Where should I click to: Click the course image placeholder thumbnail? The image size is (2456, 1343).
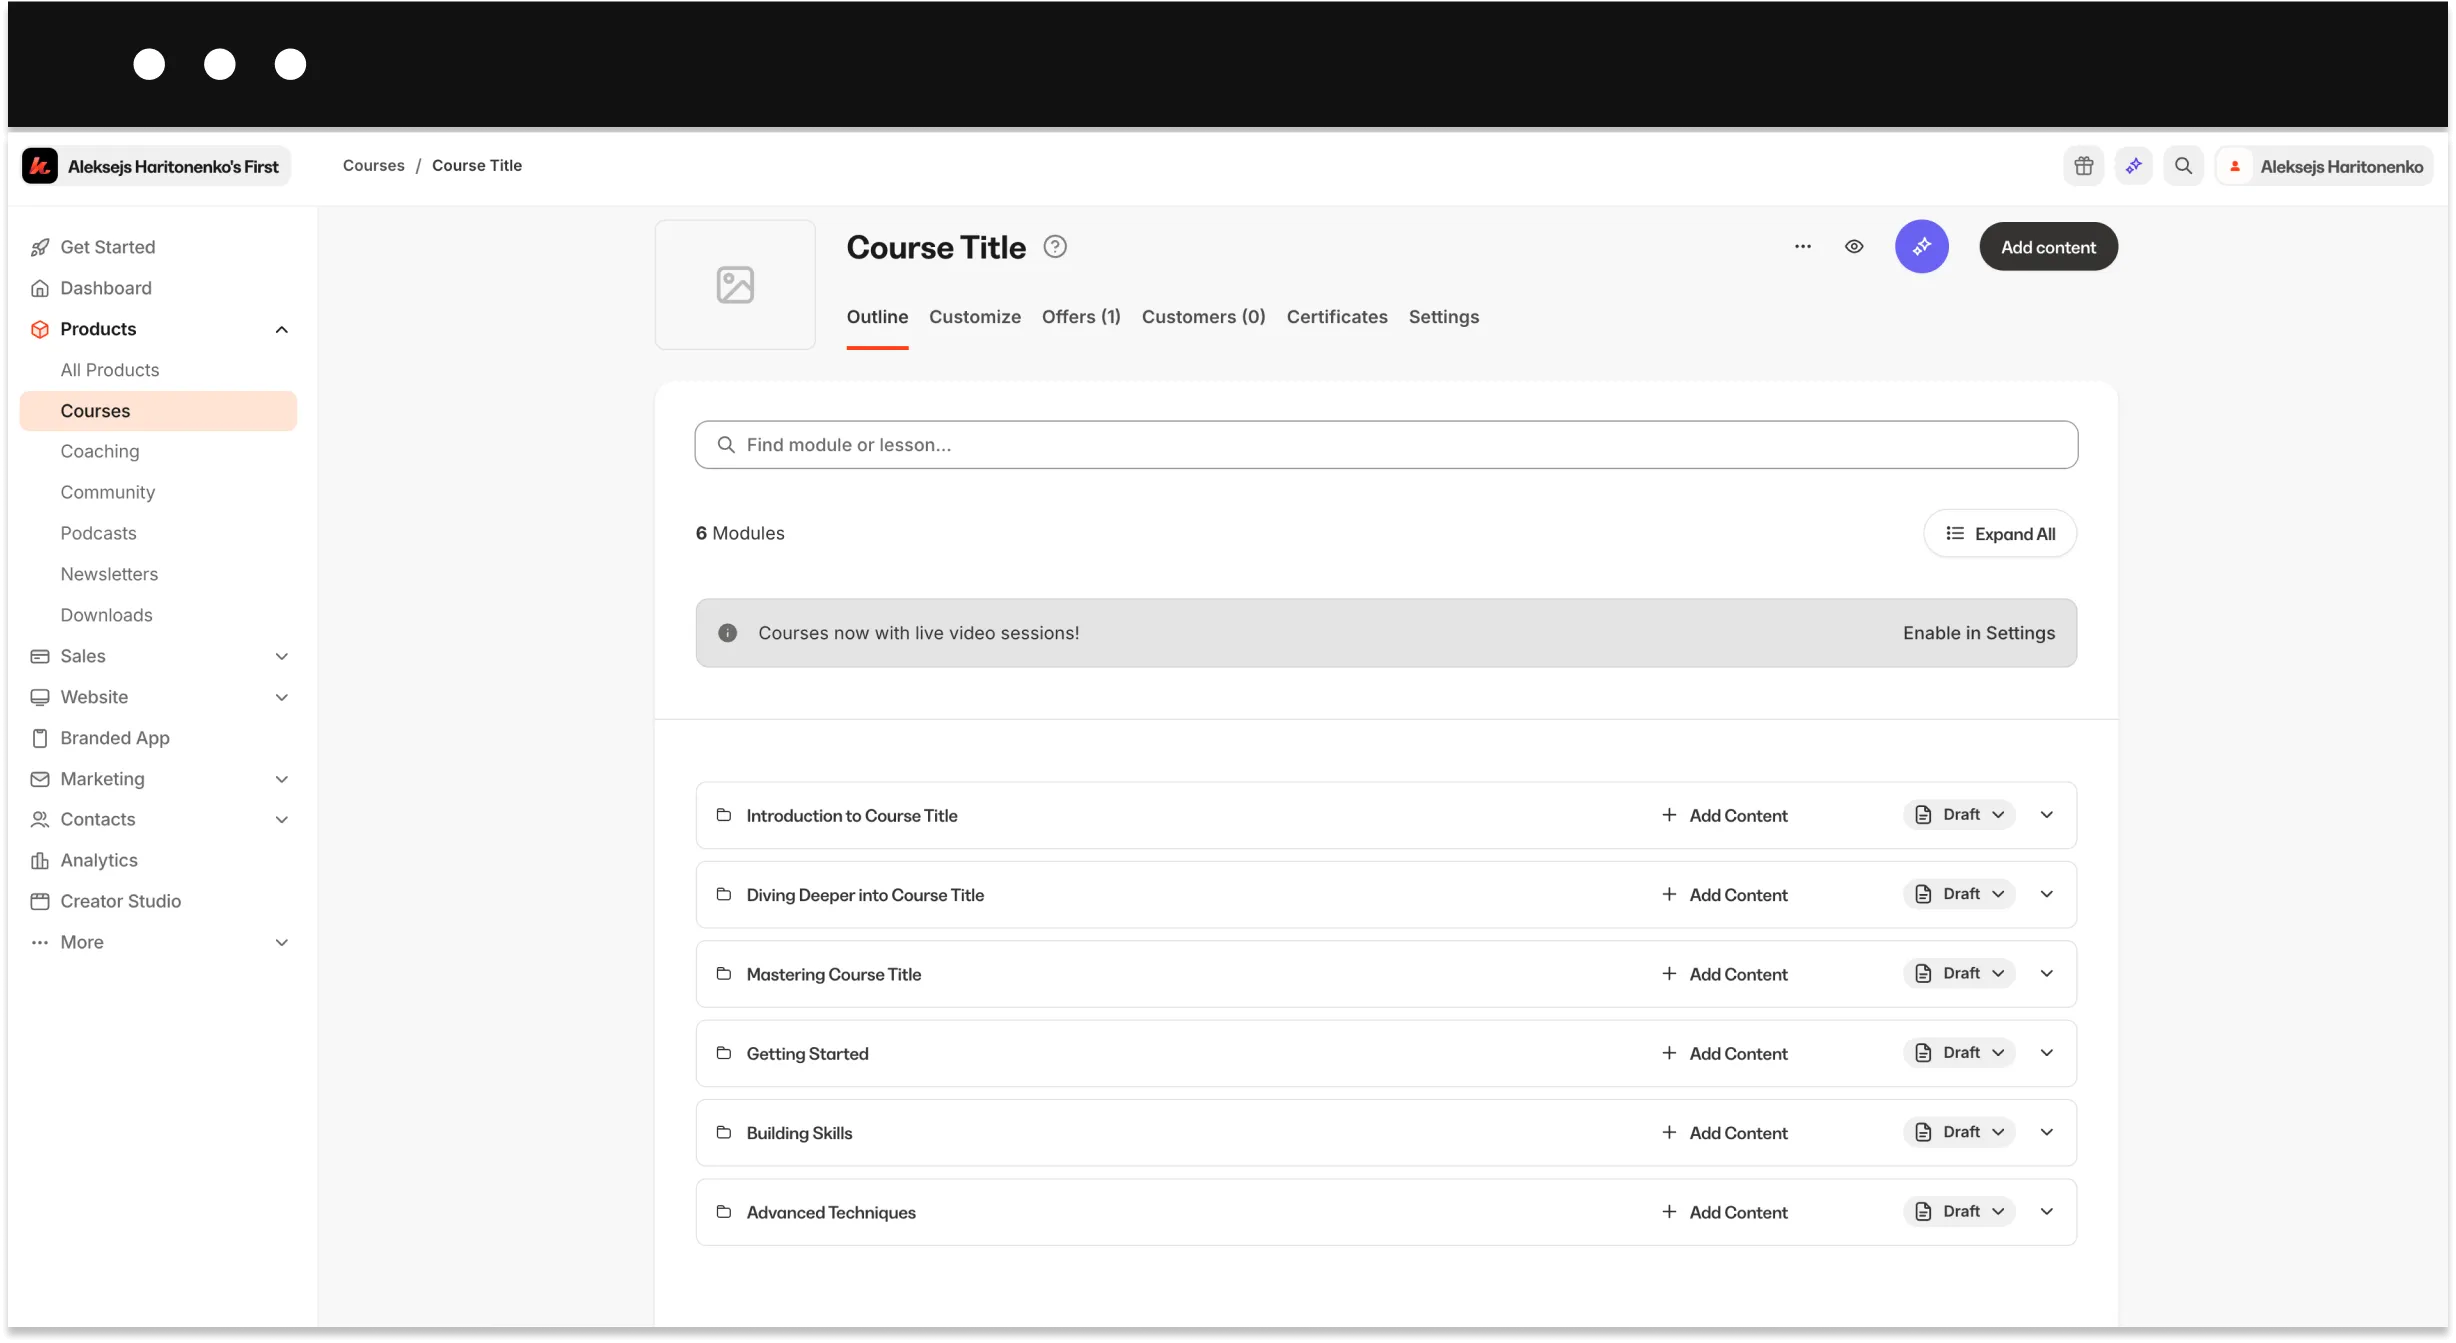[x=735, y=285]
